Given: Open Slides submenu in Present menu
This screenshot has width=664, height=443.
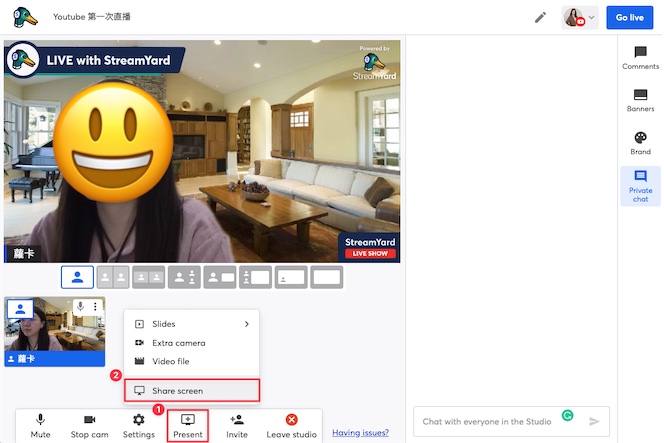Looking at the screenshot, I should pyautogui.click(x=192, y=324).
